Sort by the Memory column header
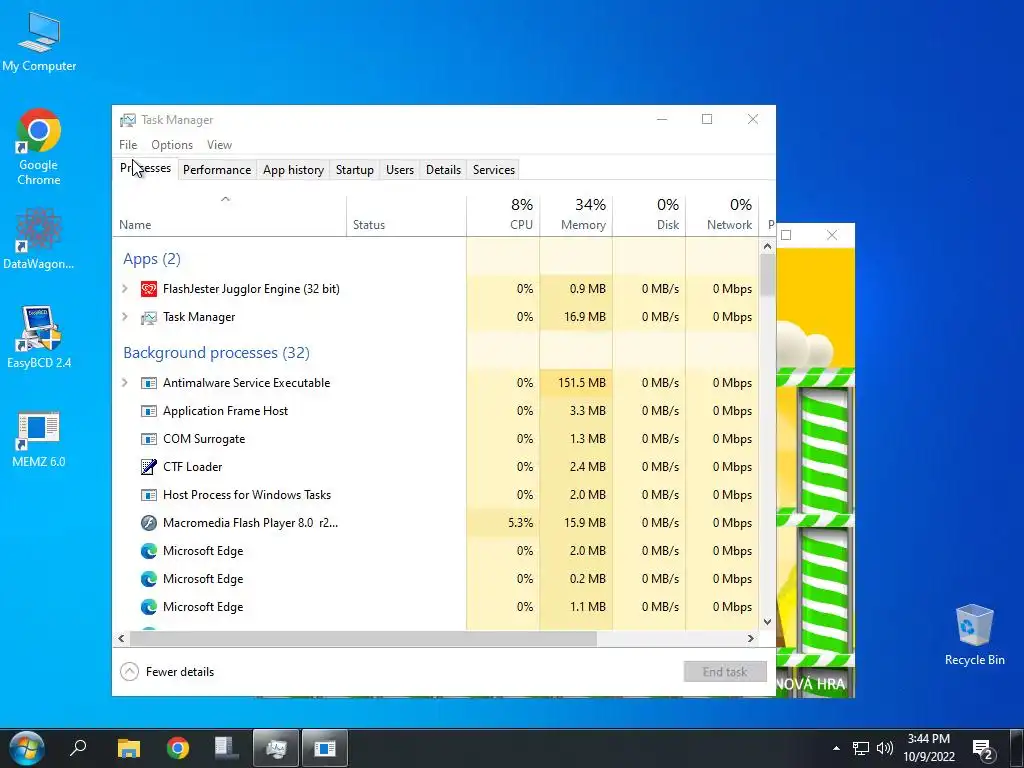 click(576, 216)
